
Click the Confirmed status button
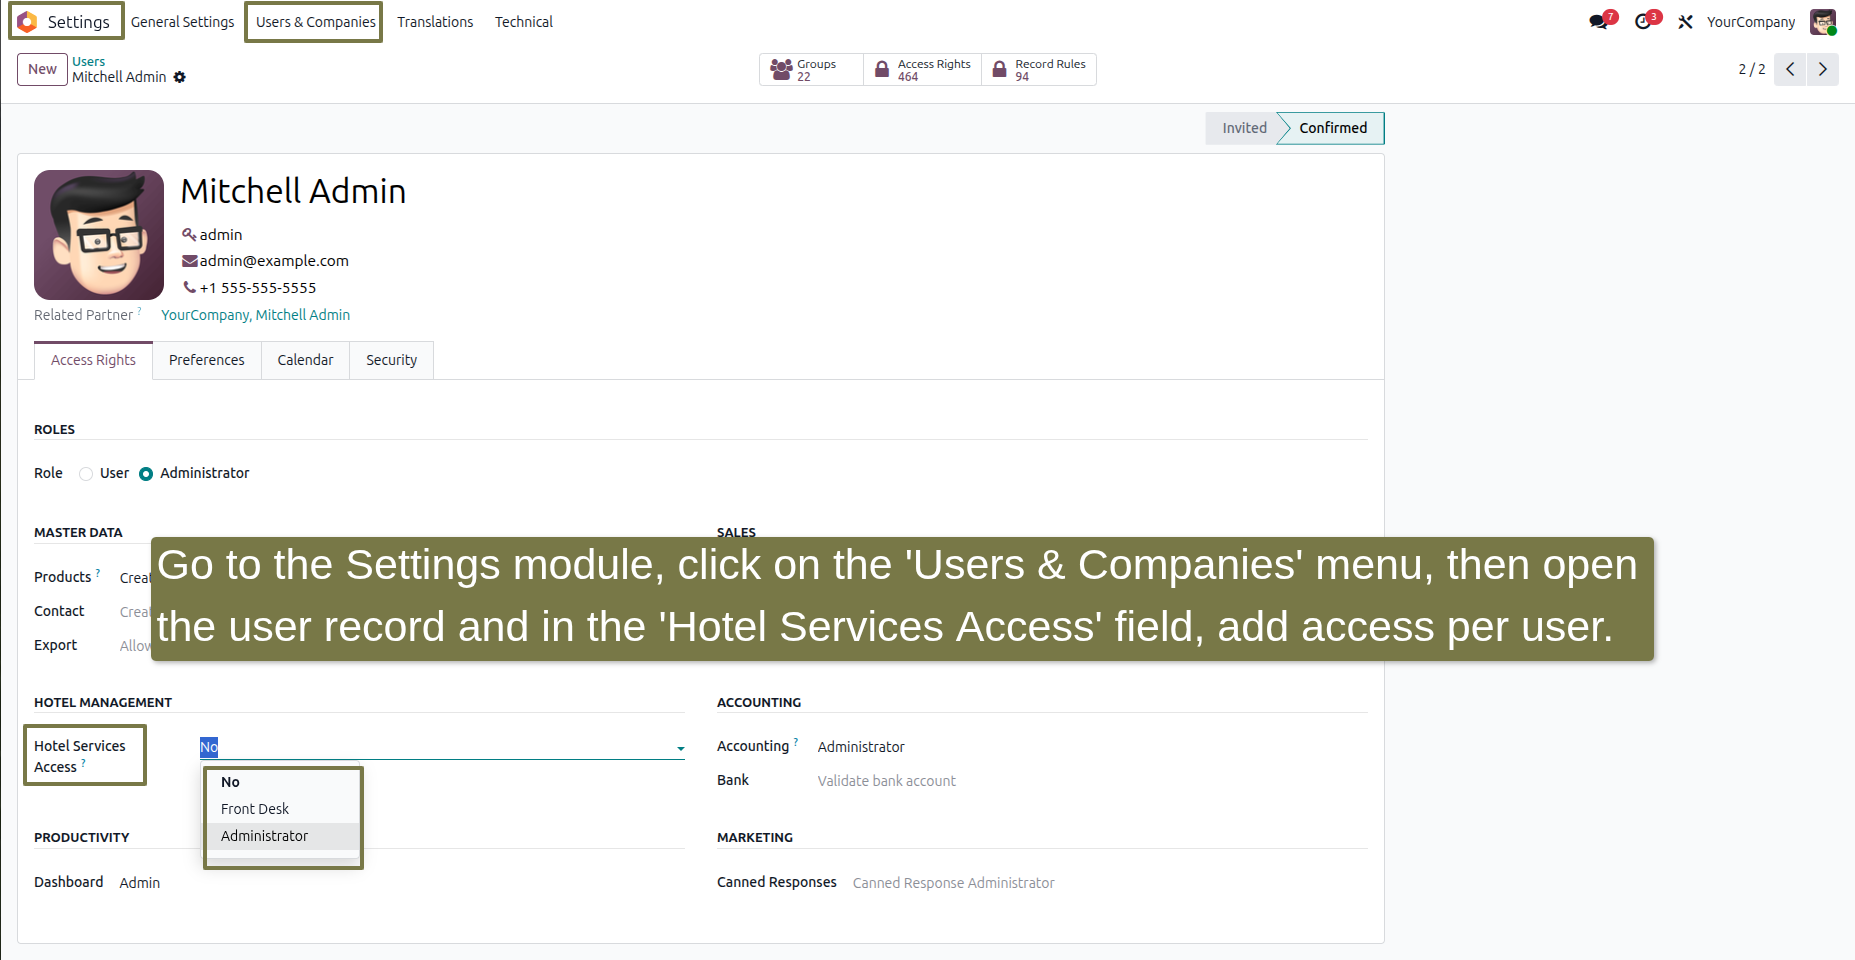[1332, 128]
